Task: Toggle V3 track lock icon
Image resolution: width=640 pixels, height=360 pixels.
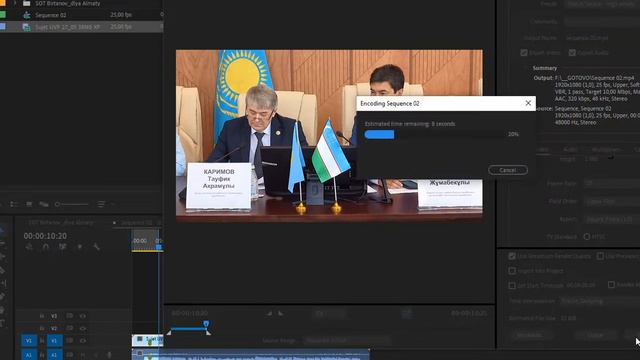Action: coord(42,316)
